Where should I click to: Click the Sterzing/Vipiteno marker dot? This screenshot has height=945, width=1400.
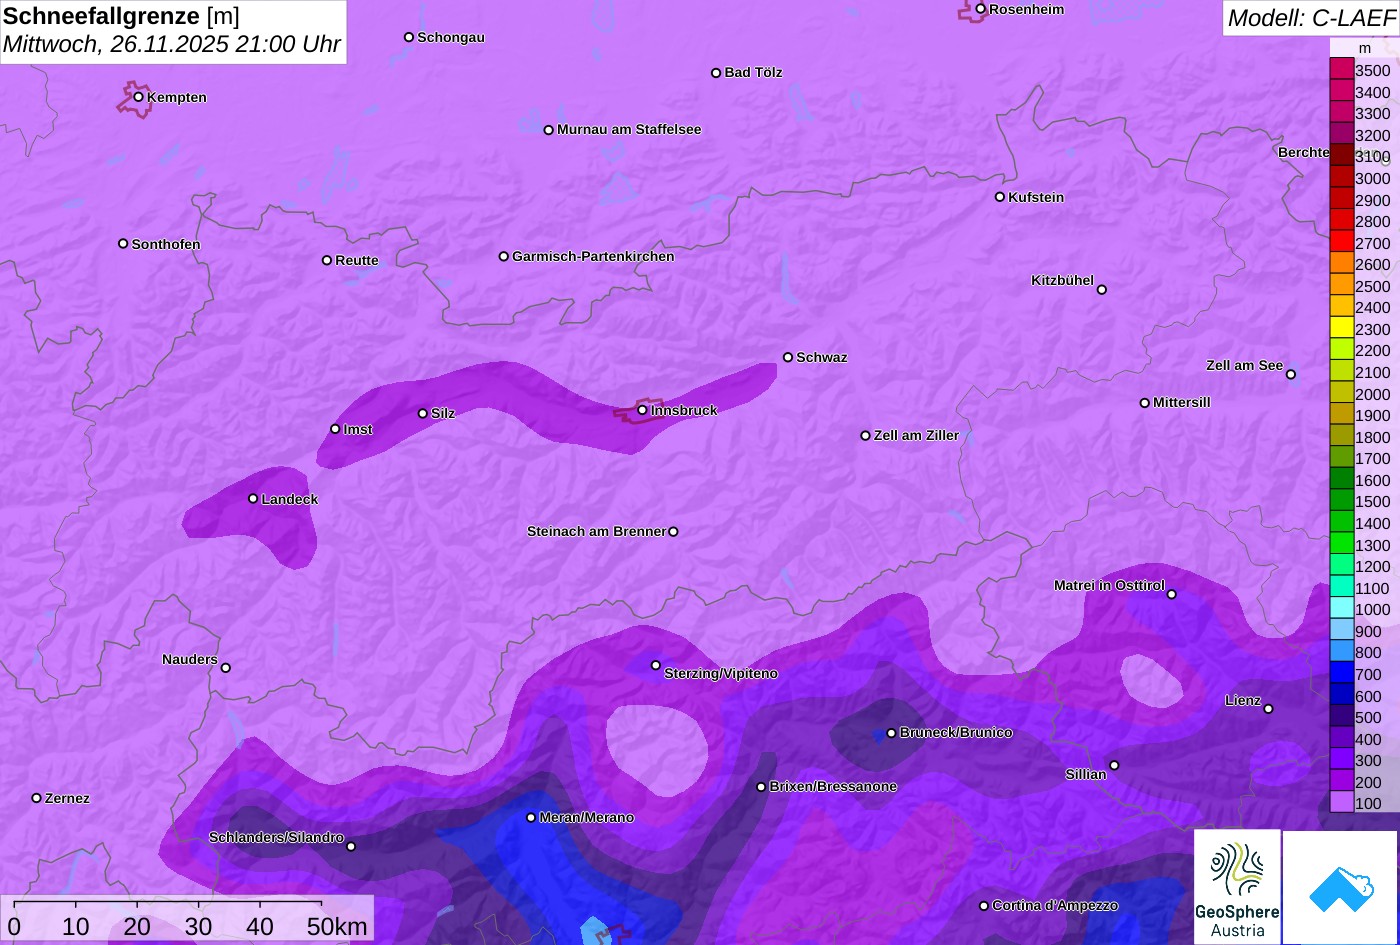[656, 665]
